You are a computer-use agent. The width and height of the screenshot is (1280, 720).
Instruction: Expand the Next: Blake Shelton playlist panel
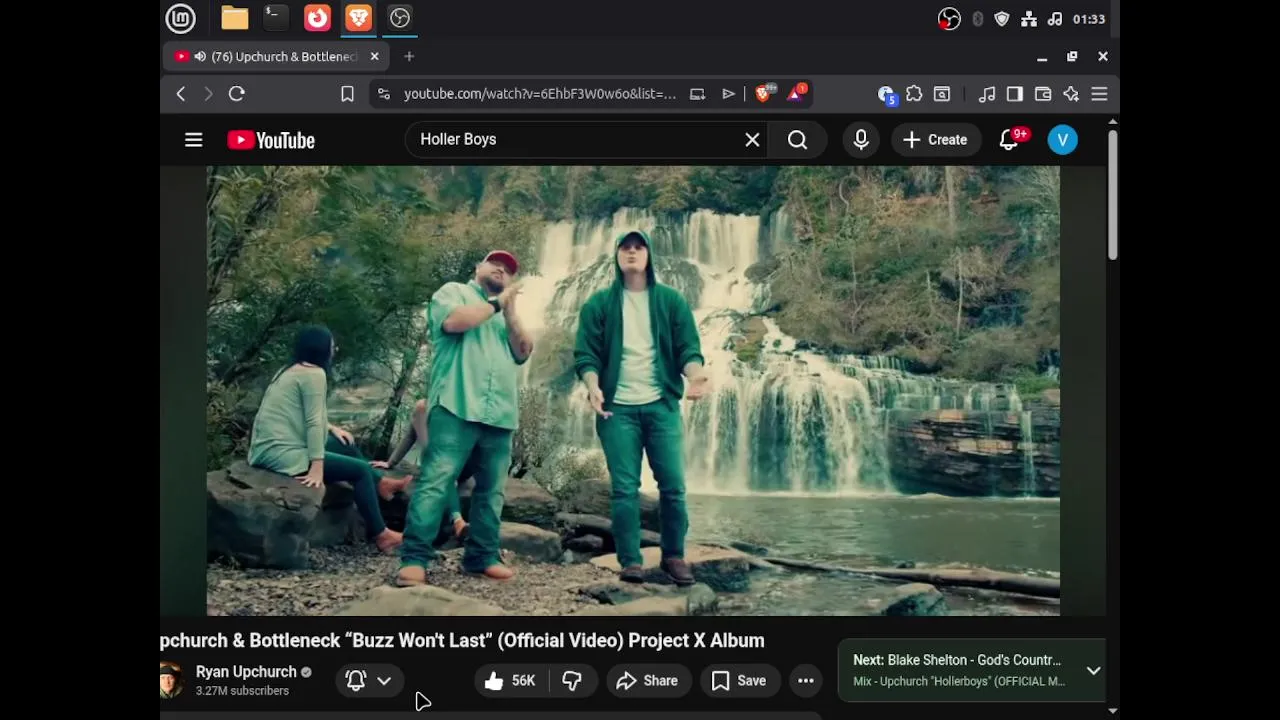point(1093,671)
